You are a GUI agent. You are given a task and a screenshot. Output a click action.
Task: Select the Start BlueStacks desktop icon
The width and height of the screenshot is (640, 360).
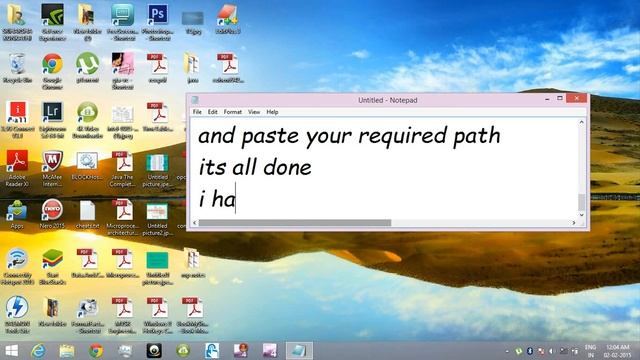pyautogui.click(x=52, y=266)
